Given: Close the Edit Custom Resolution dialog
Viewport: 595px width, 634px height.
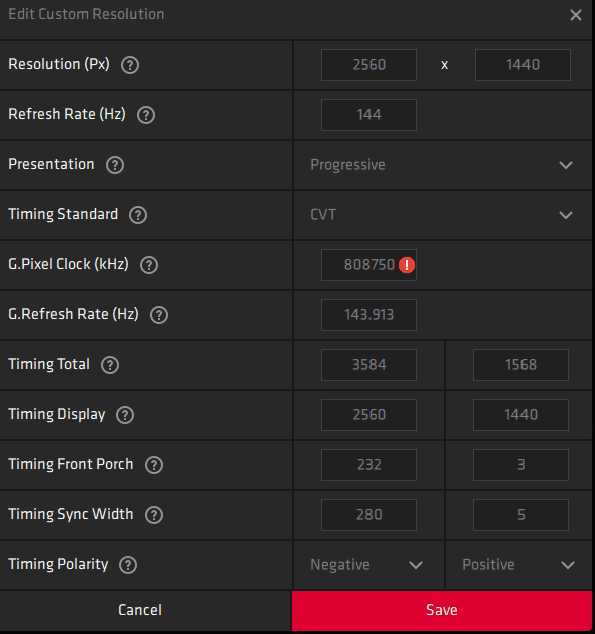Looking at the screenshot, I should [x=576, y=15].
